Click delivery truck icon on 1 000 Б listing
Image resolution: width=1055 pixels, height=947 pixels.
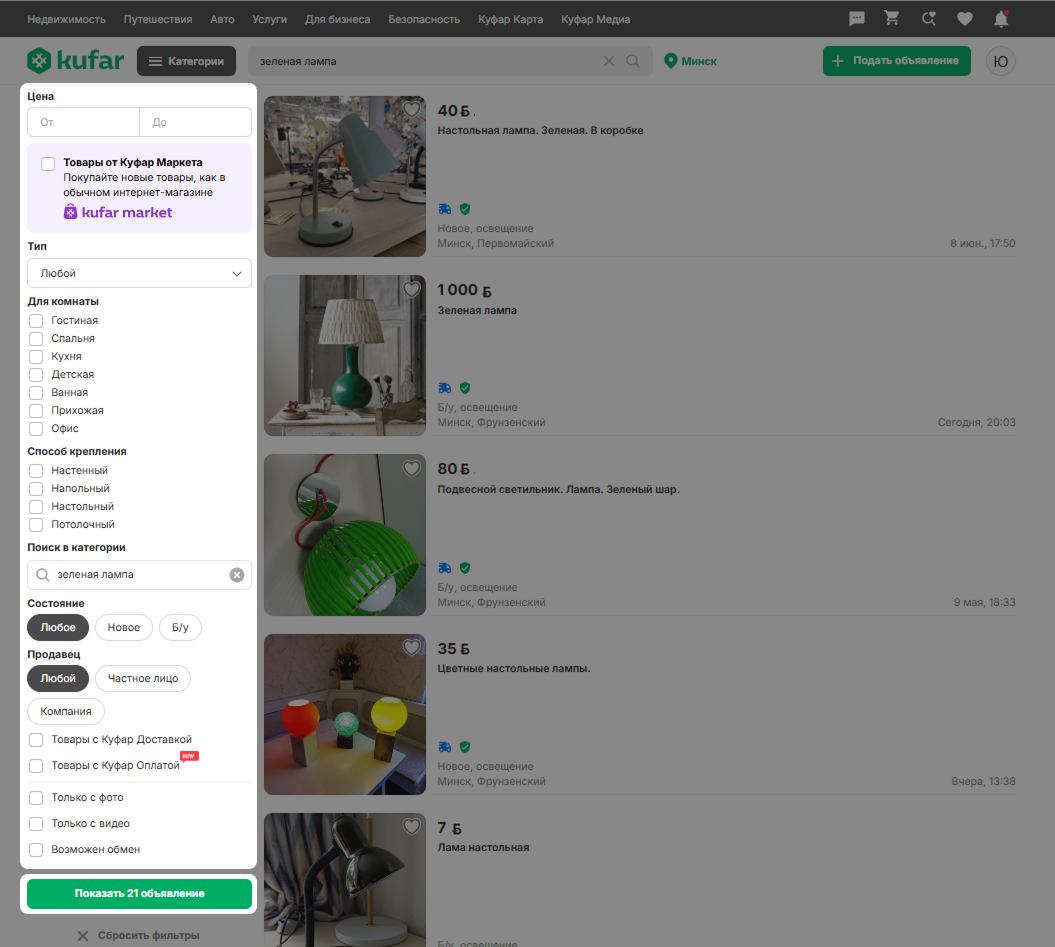(445, 388)
